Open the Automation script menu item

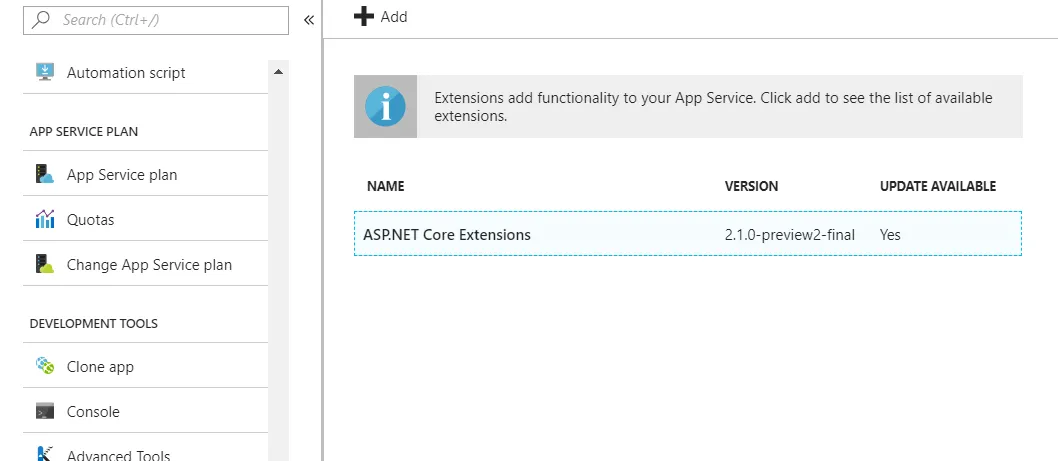coord(126,73)
